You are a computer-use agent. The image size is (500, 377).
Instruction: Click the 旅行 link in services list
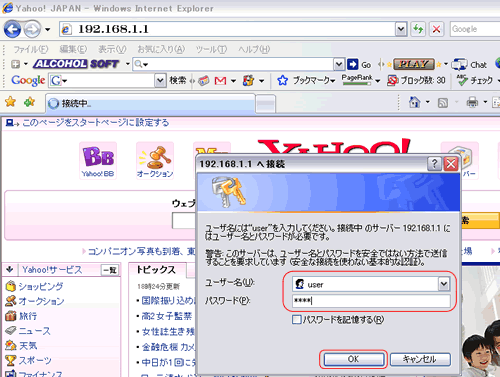pos(28,316)
